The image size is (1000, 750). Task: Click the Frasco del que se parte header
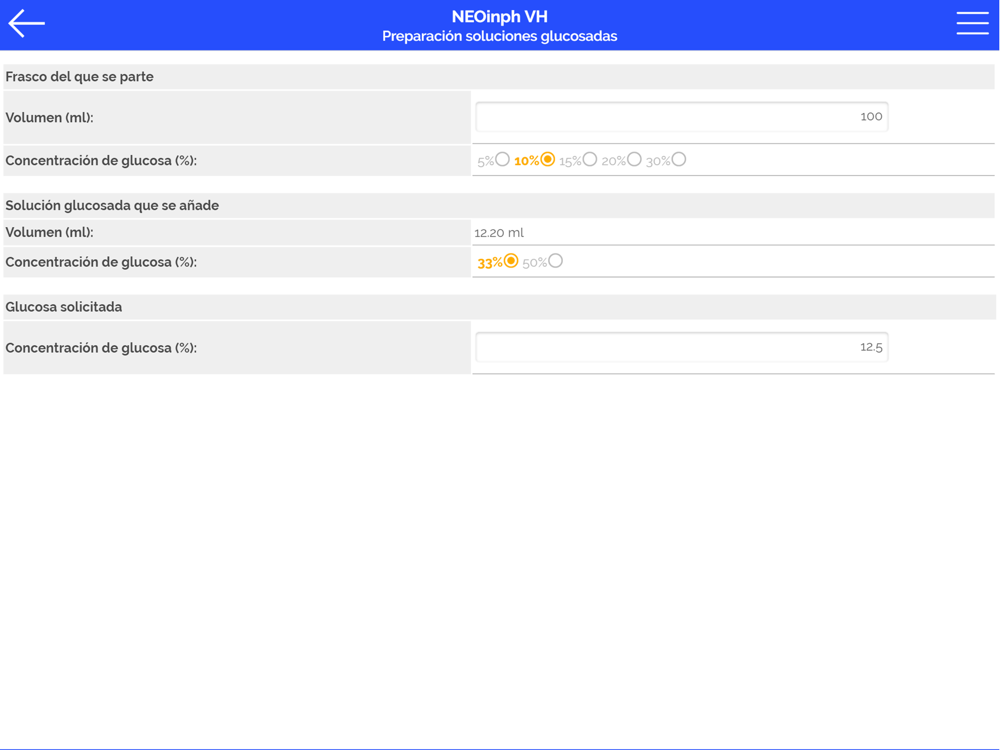[x=79, y=77]
